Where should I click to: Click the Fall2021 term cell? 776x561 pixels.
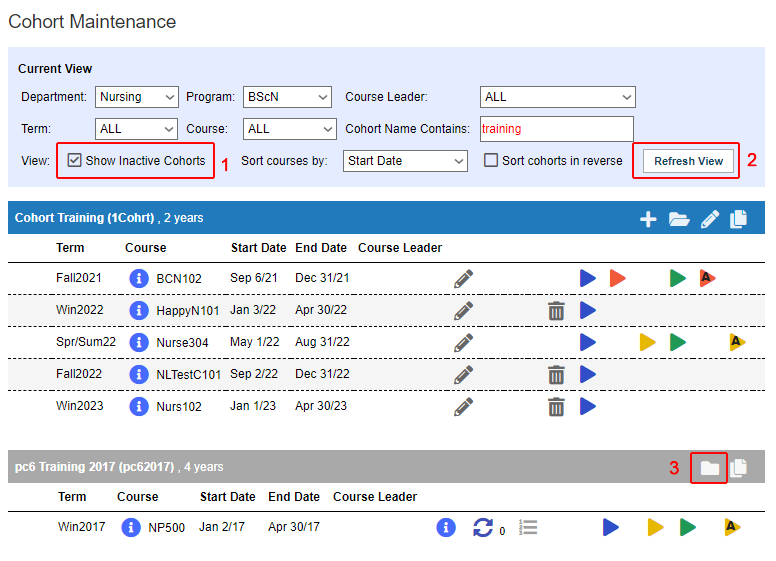click(79, 278)
